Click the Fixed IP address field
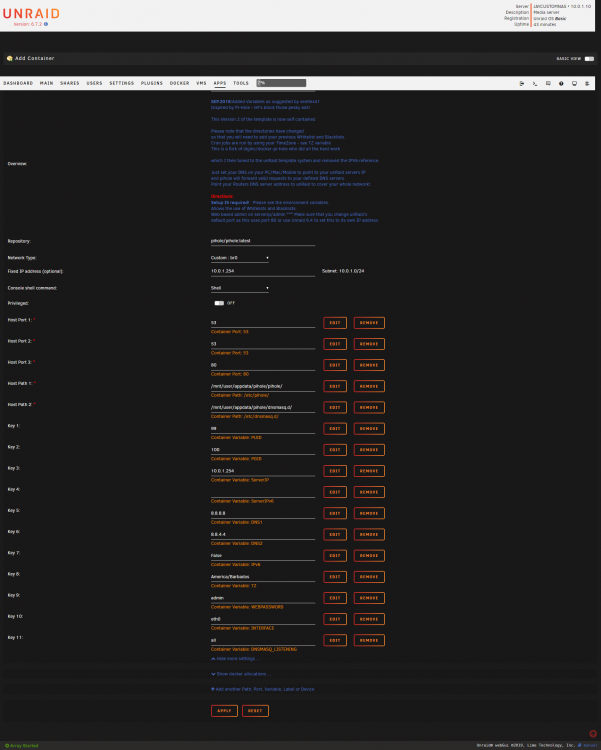Image resolution: width=601 pixels, height=750 pixels. tap(263, 271)
